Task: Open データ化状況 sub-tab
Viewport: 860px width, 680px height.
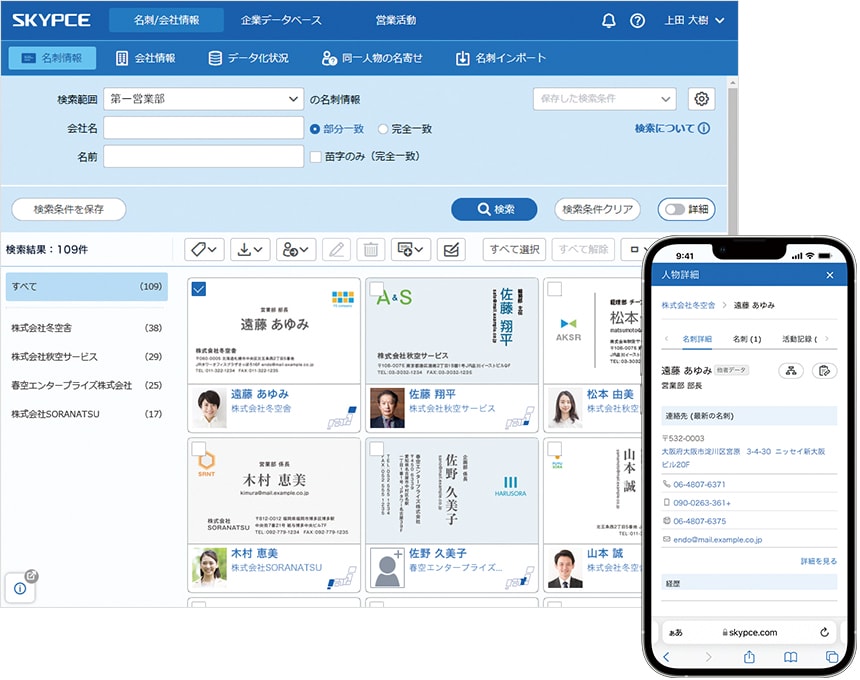Action: coord(248,58)
